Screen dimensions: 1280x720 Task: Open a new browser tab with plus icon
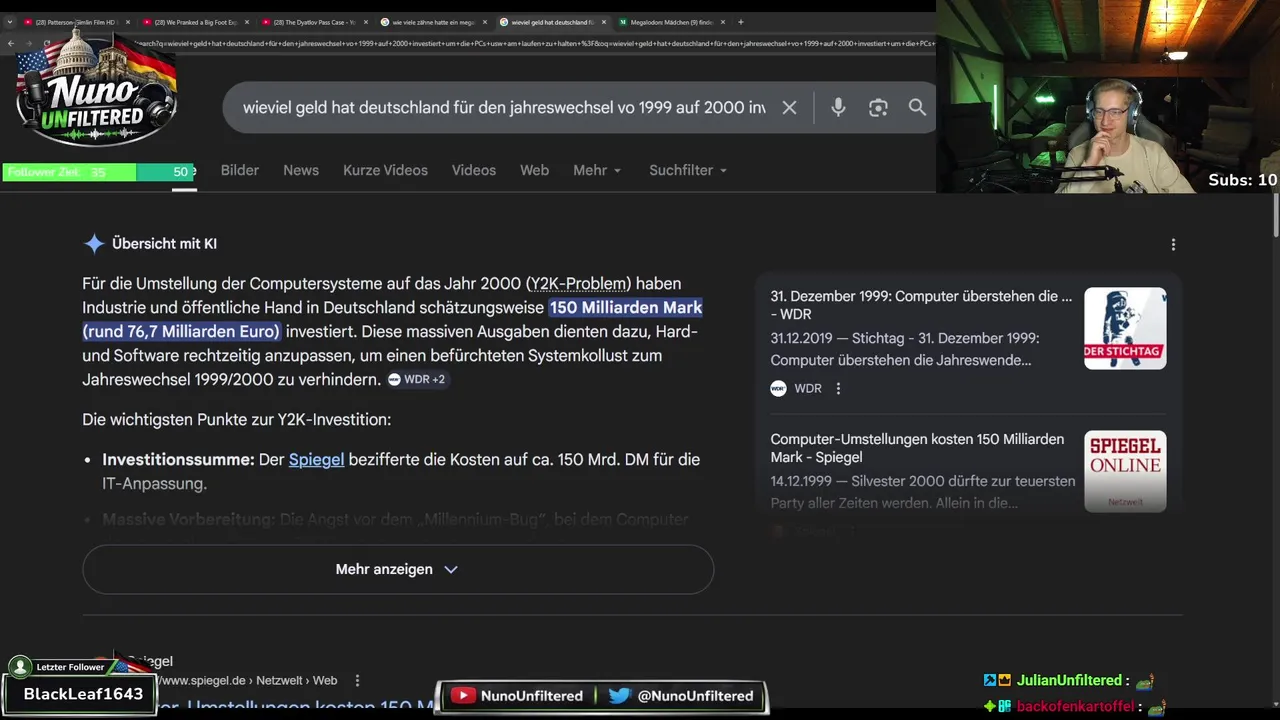(740, 22)
